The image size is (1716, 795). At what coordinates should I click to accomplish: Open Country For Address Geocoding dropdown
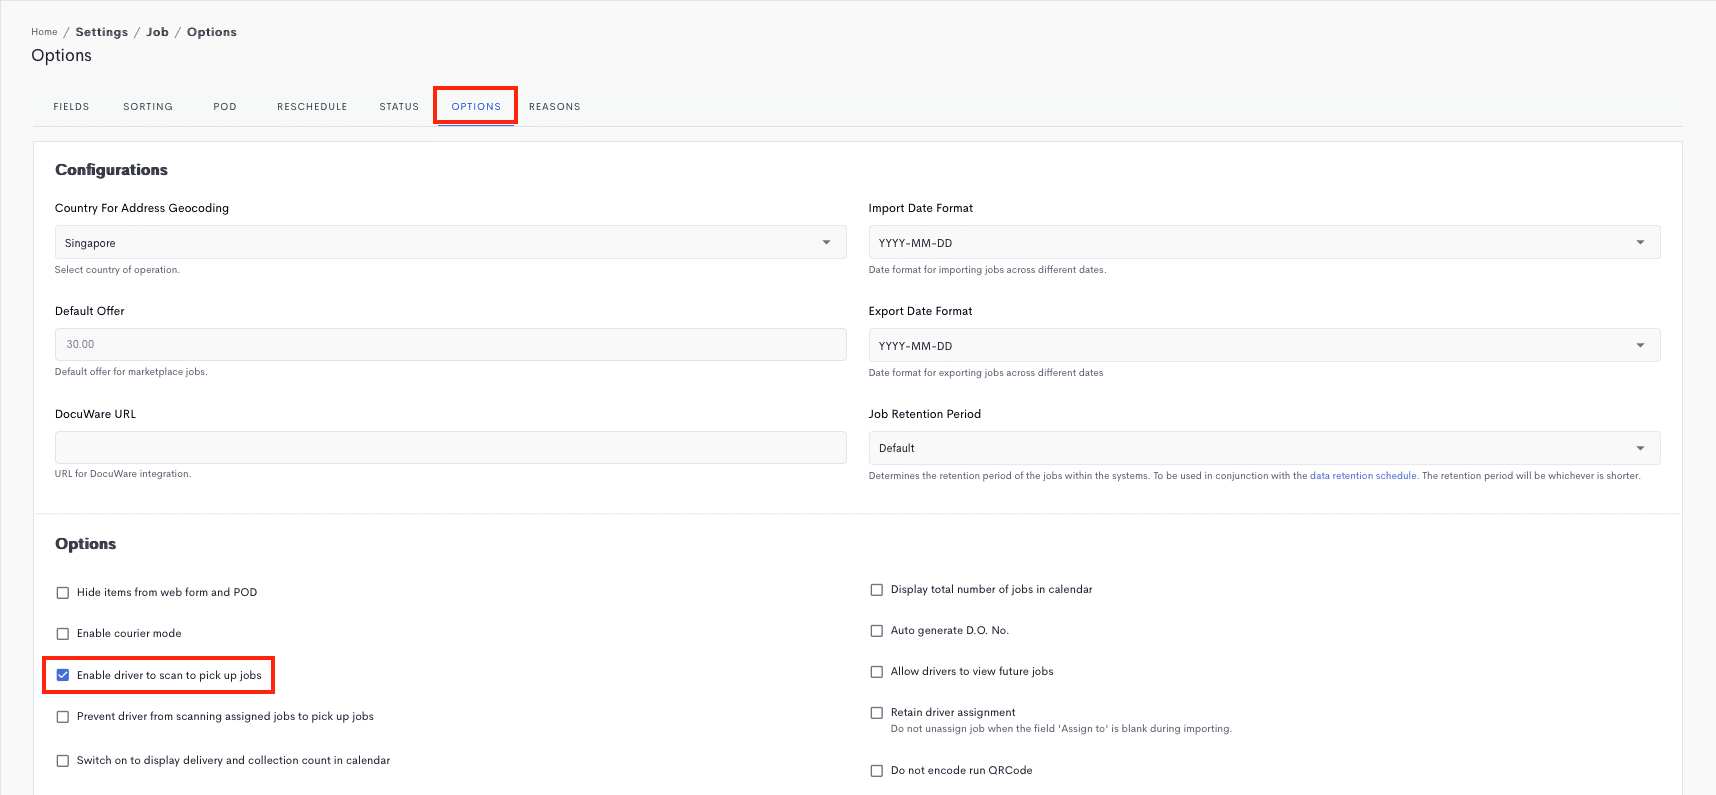[450, 242]
